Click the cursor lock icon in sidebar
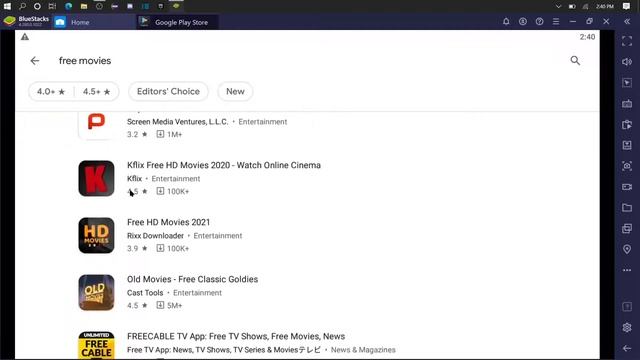 click(627, 83)
